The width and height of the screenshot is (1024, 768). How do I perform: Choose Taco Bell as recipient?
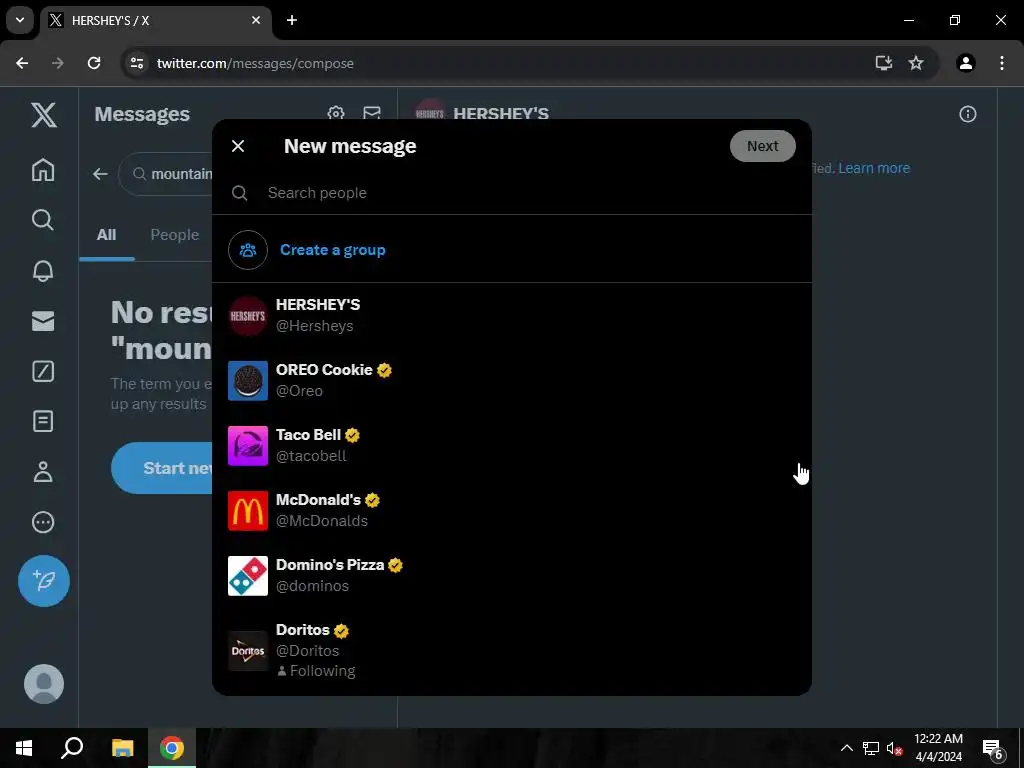pyautogui.click(x=512, y=445)
